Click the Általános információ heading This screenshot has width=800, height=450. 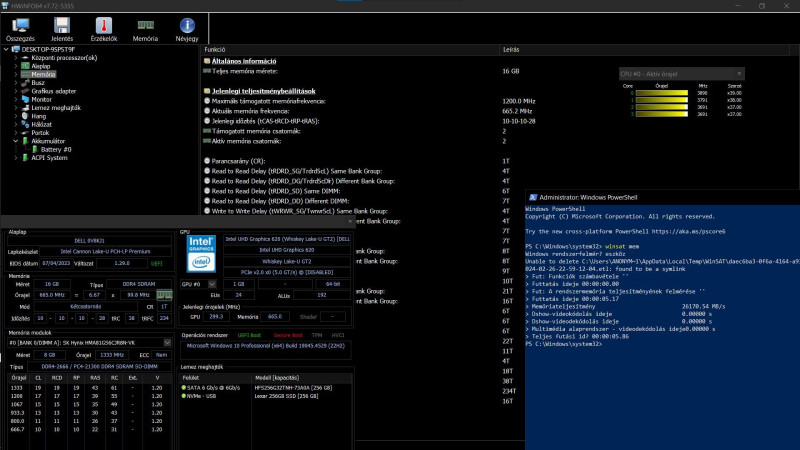[244, 61]
